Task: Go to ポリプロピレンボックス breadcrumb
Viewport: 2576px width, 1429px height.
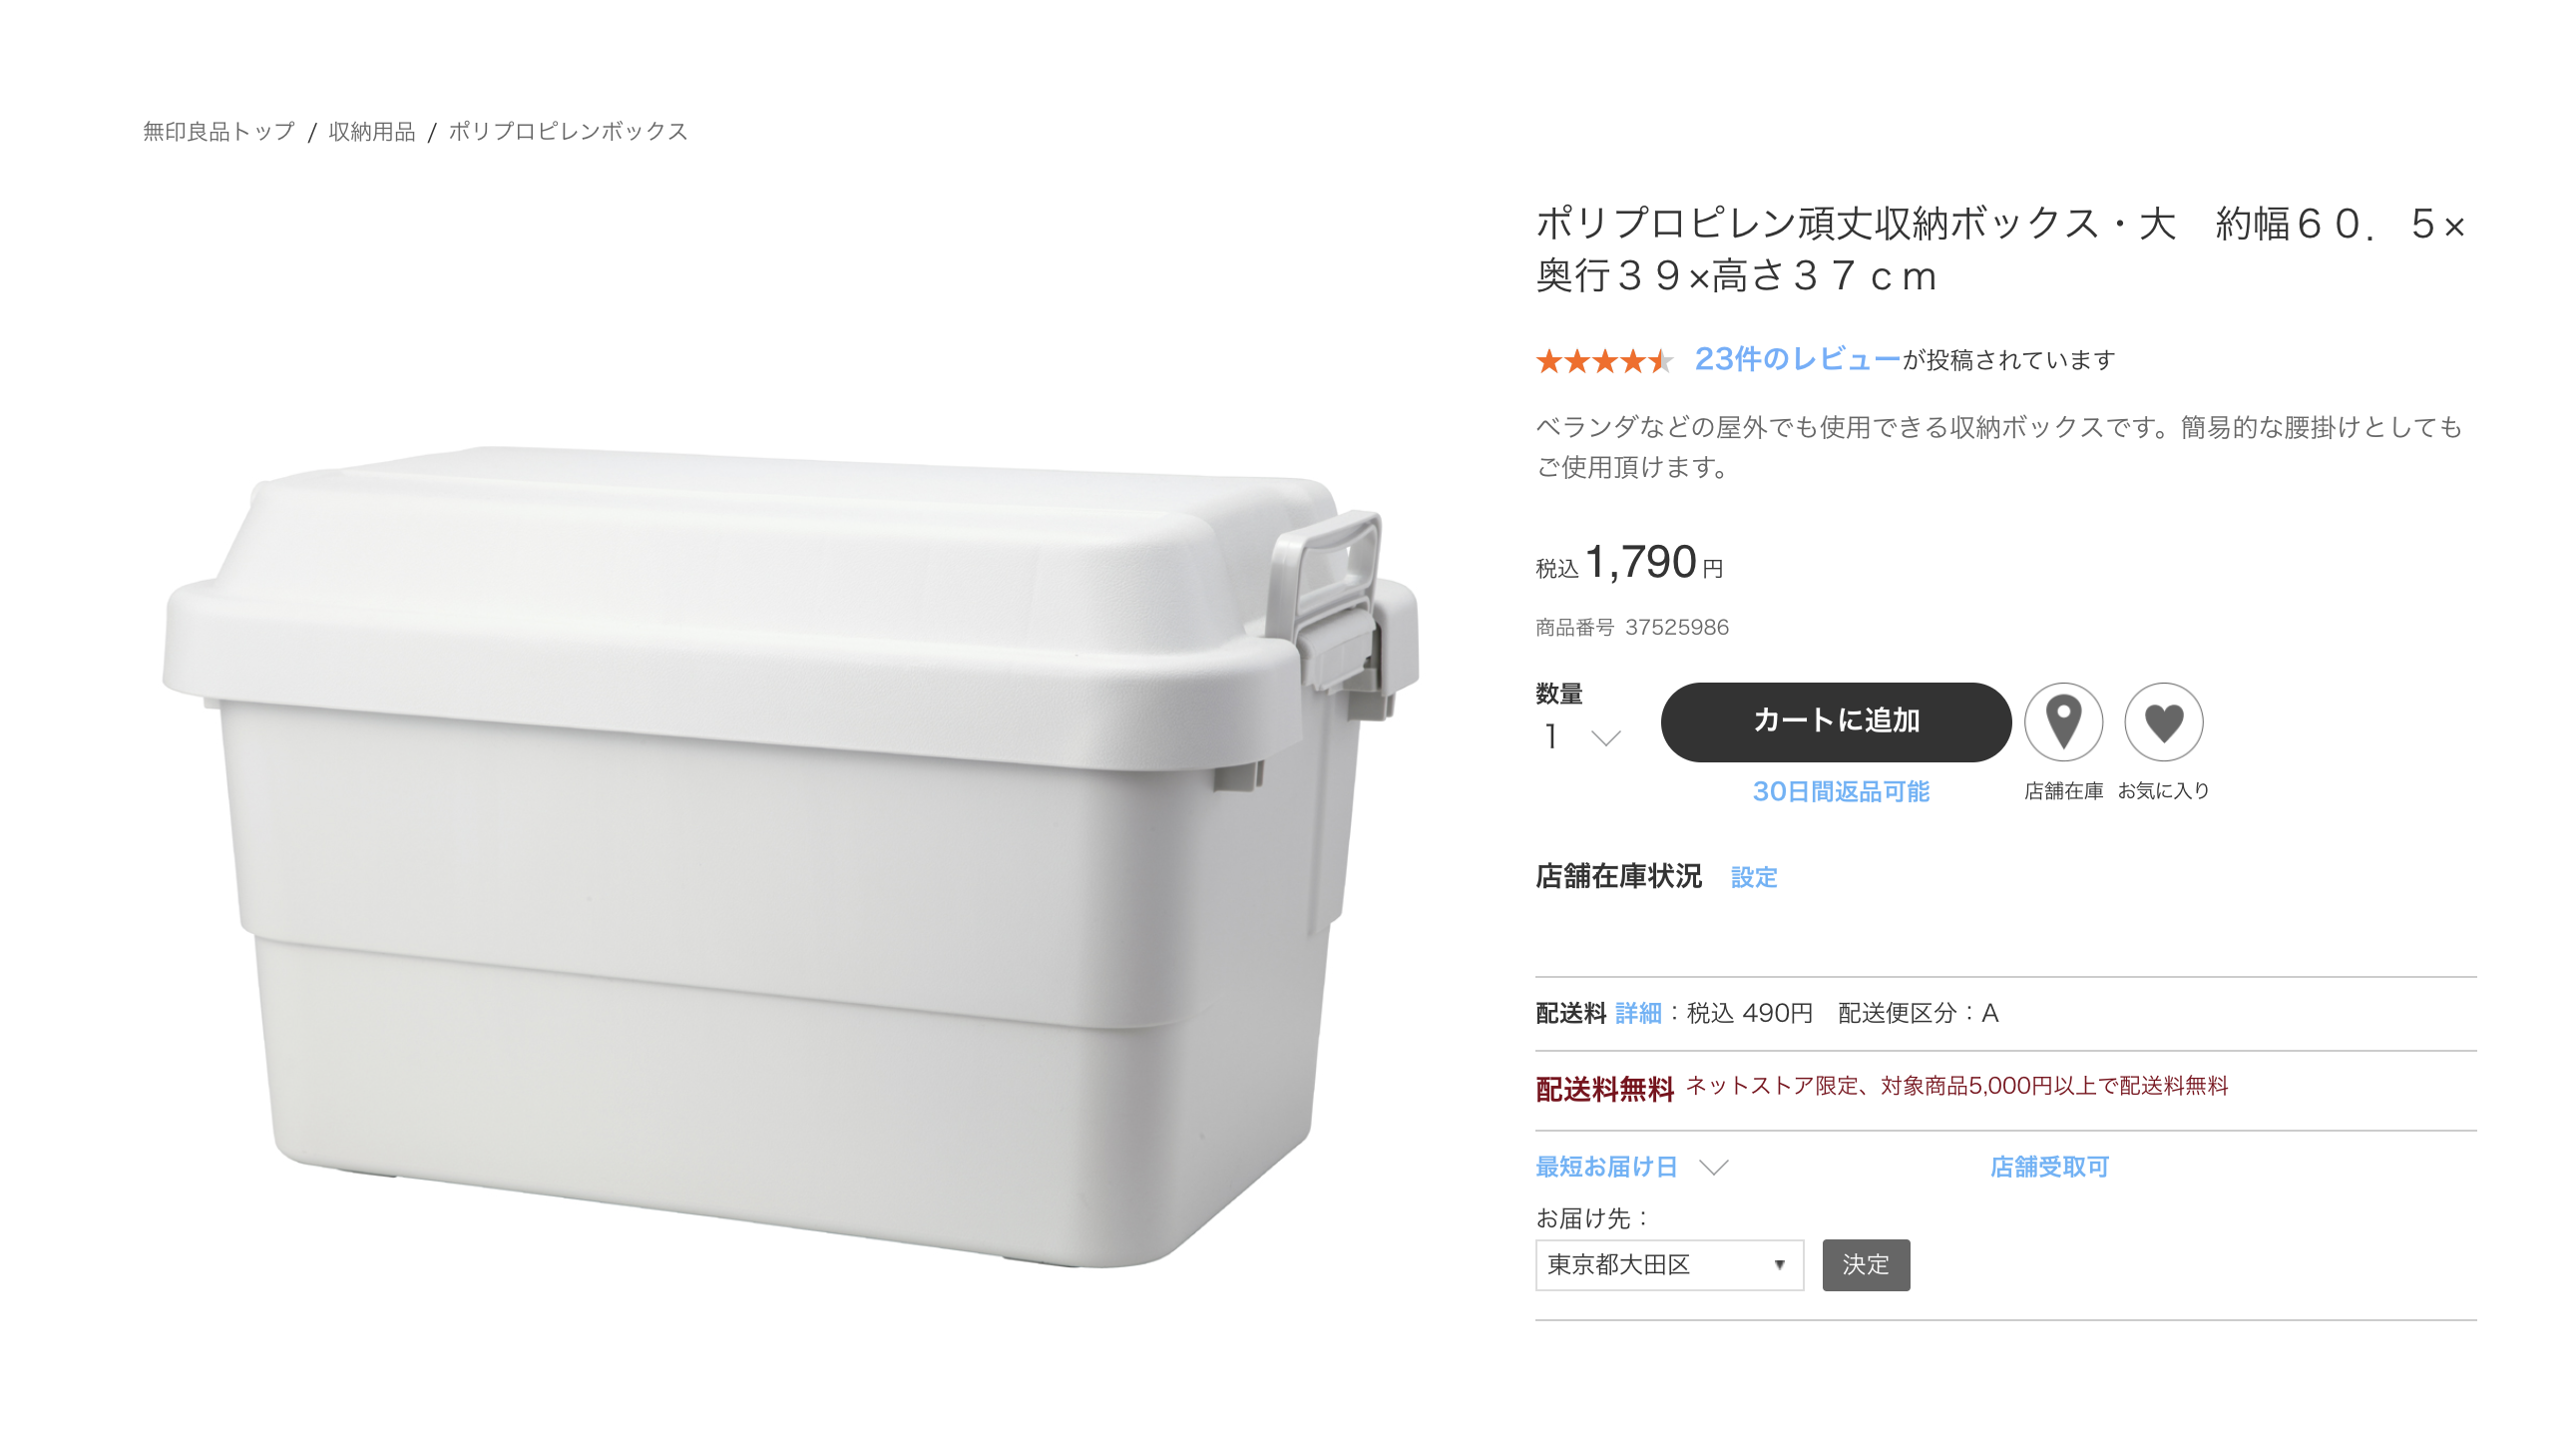Action: click(x=568, y=131)
